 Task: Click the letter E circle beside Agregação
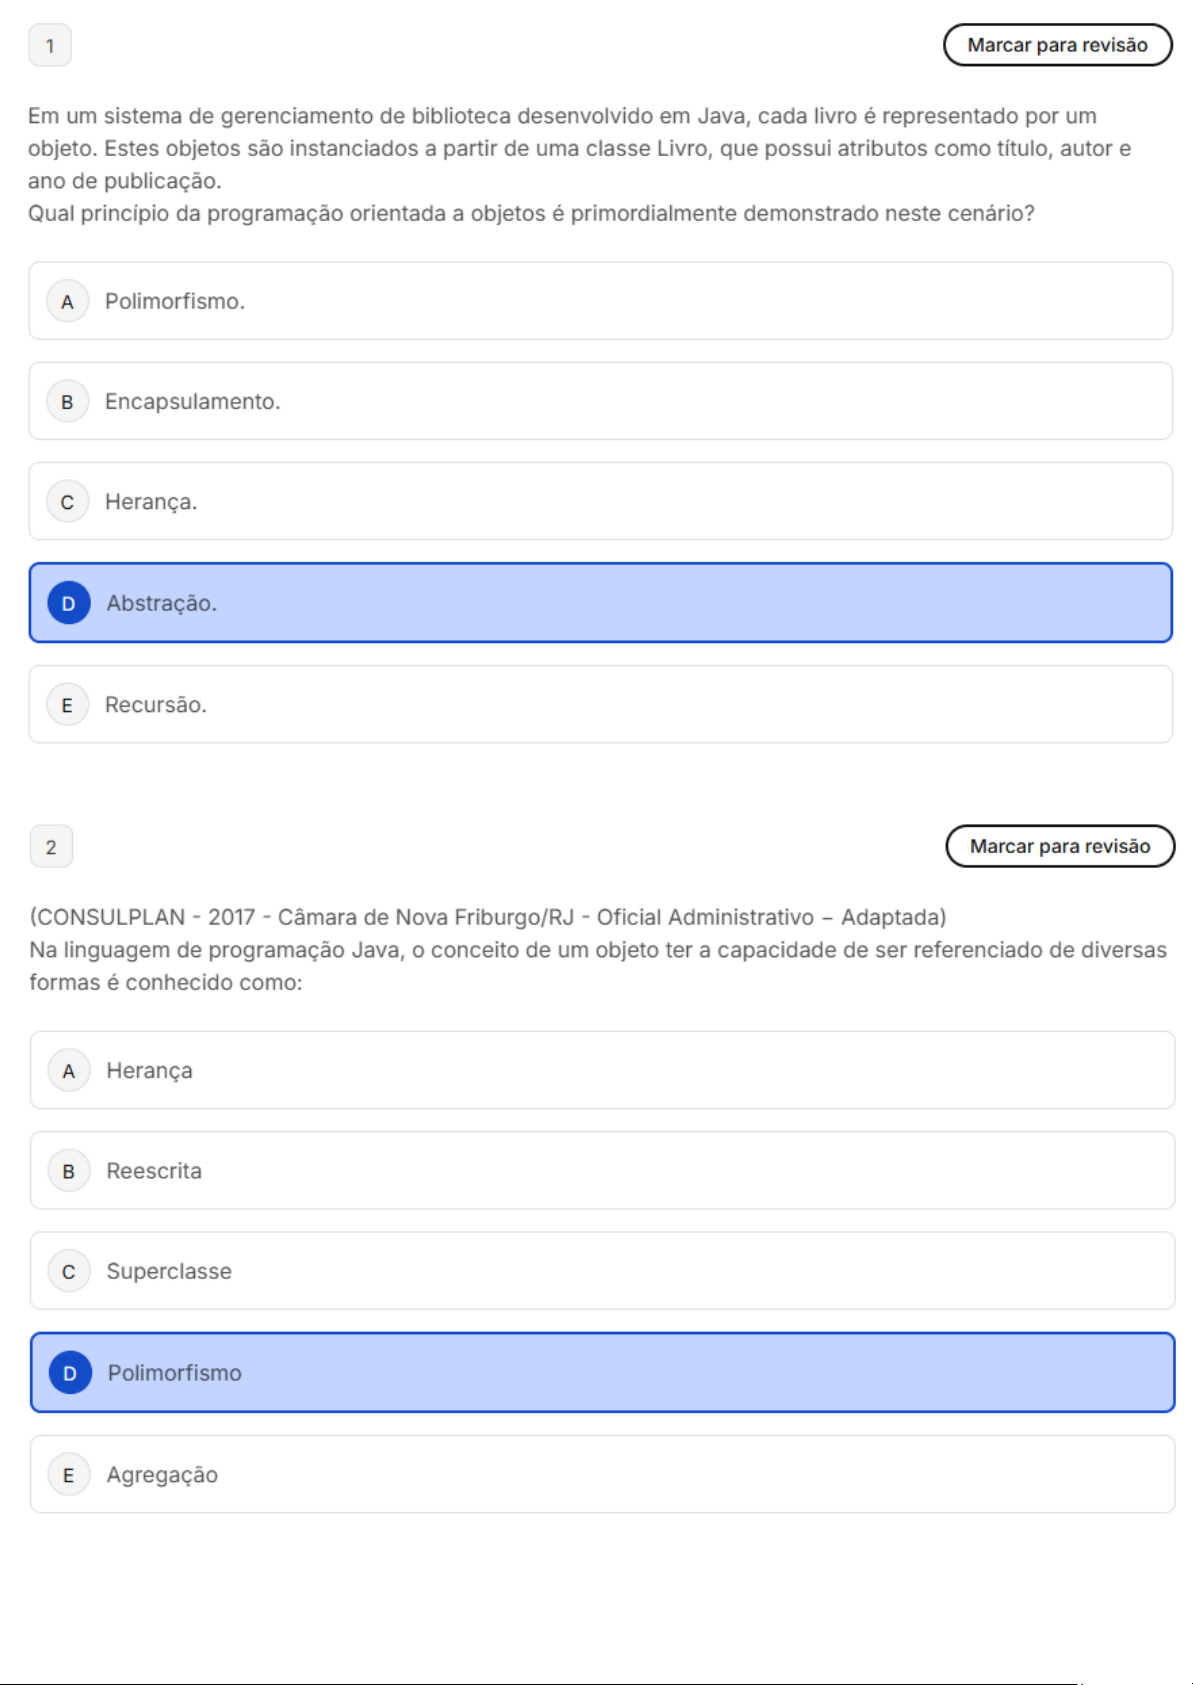pos(69,1475)
